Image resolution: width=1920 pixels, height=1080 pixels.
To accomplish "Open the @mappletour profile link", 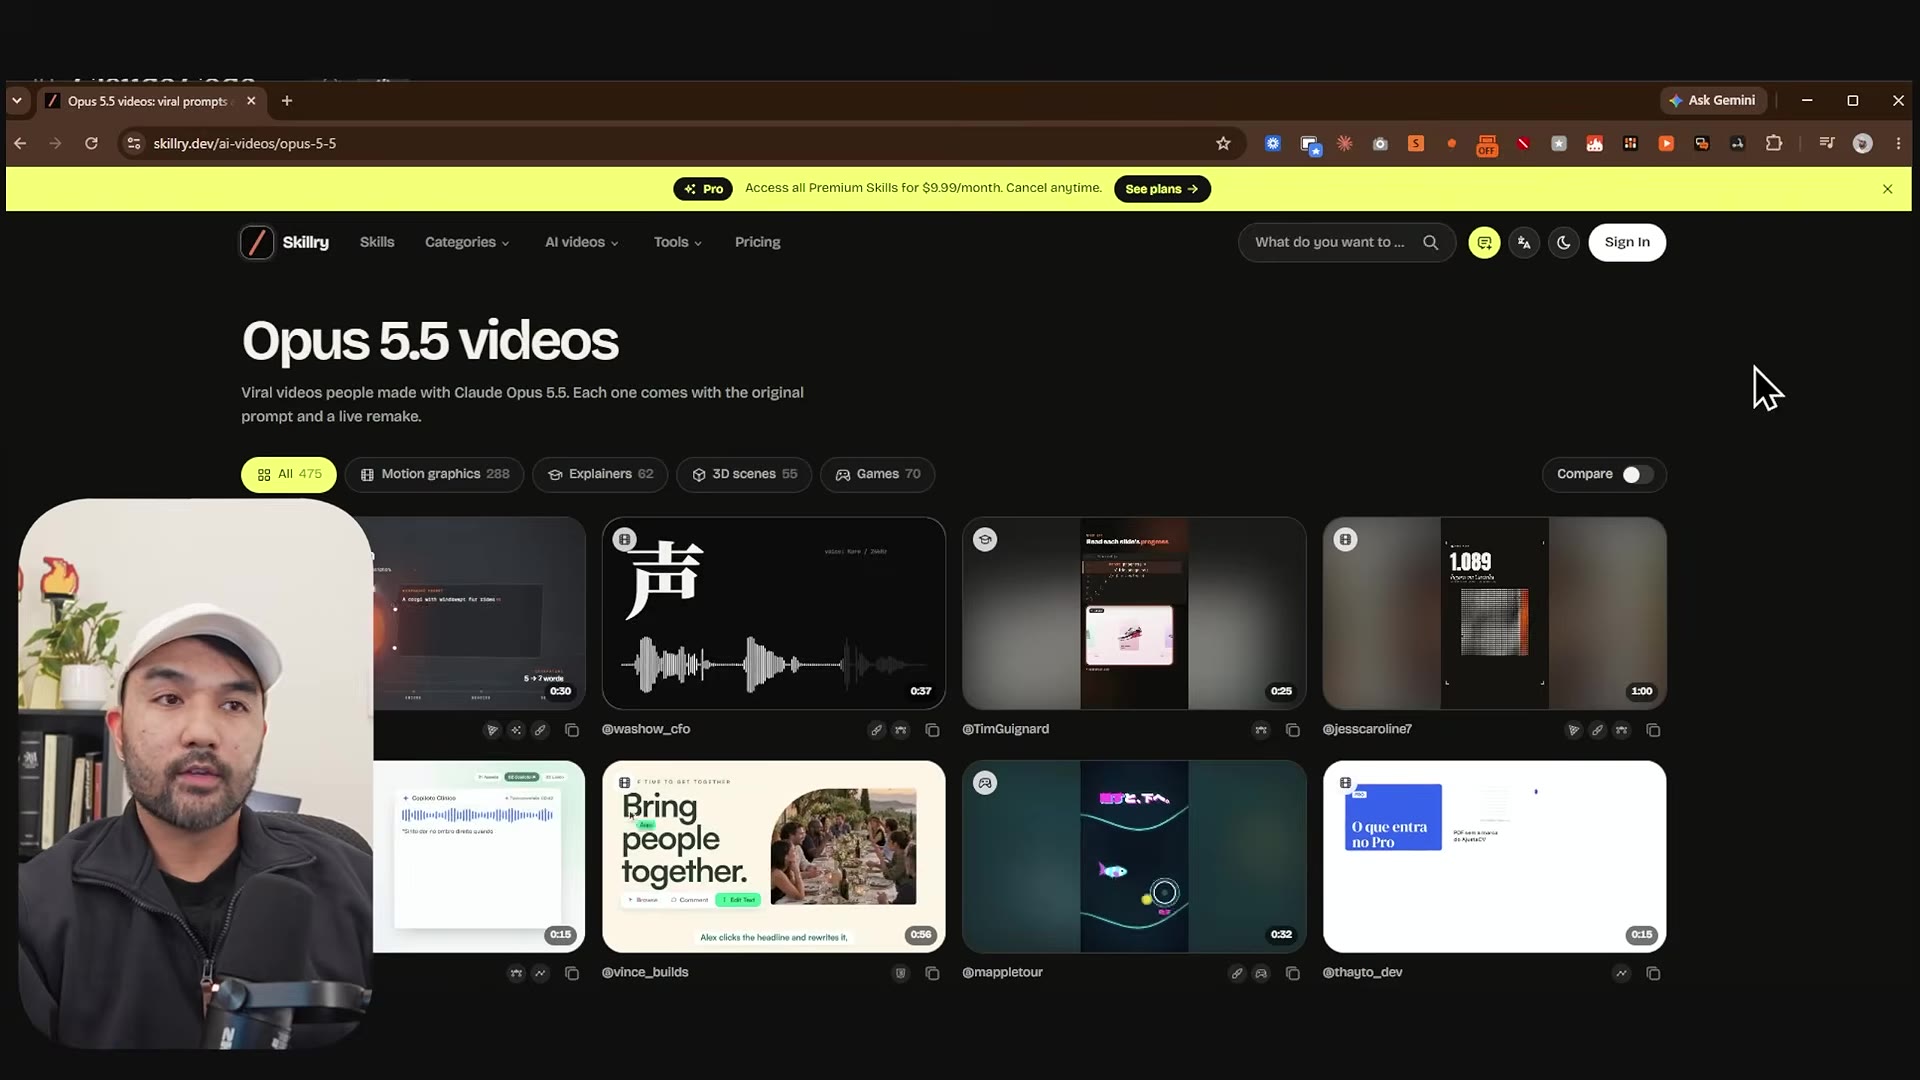I will tap(1002, 972).
